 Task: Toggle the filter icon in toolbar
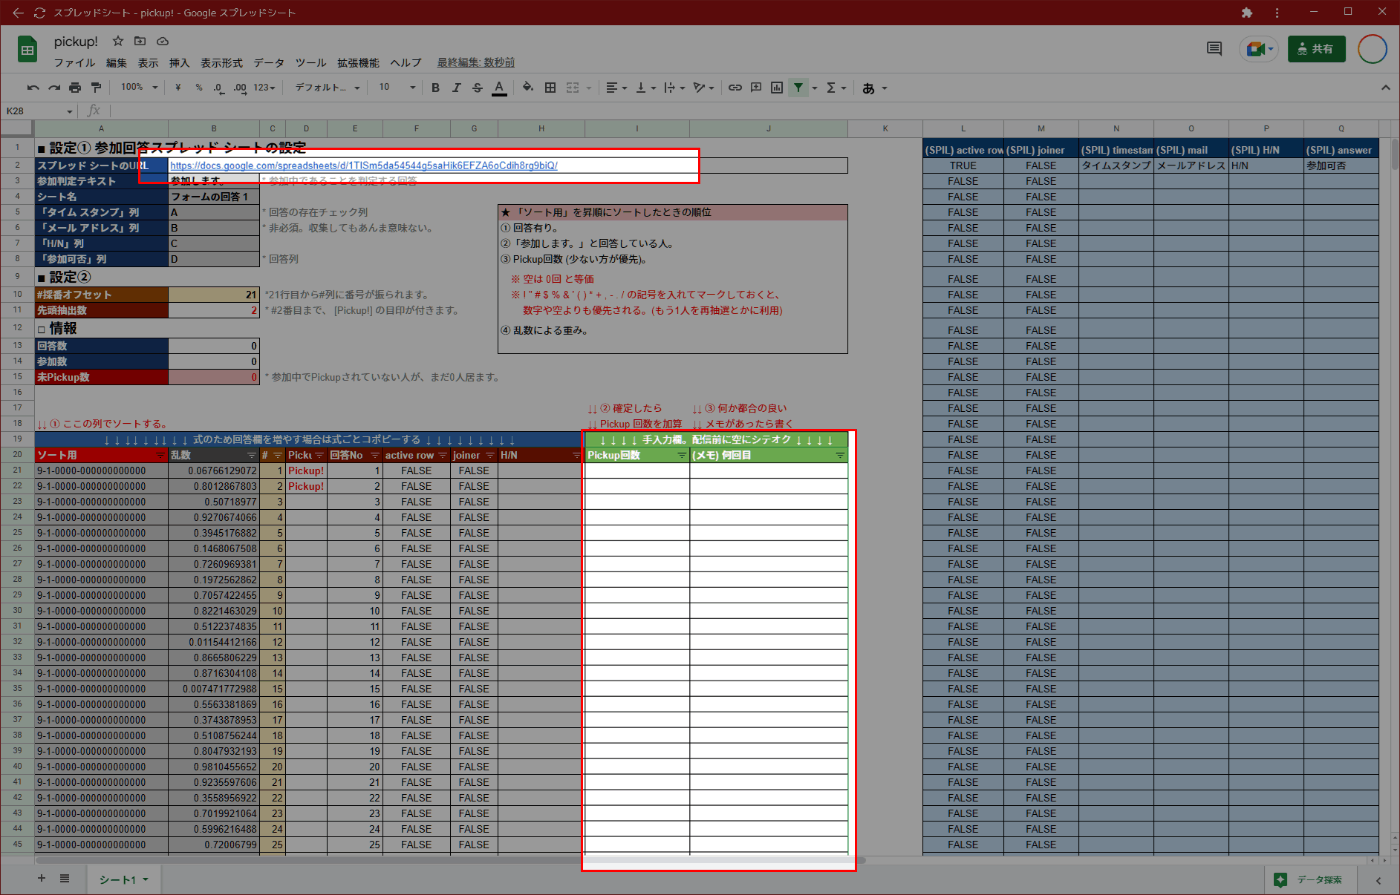[798, 88]
